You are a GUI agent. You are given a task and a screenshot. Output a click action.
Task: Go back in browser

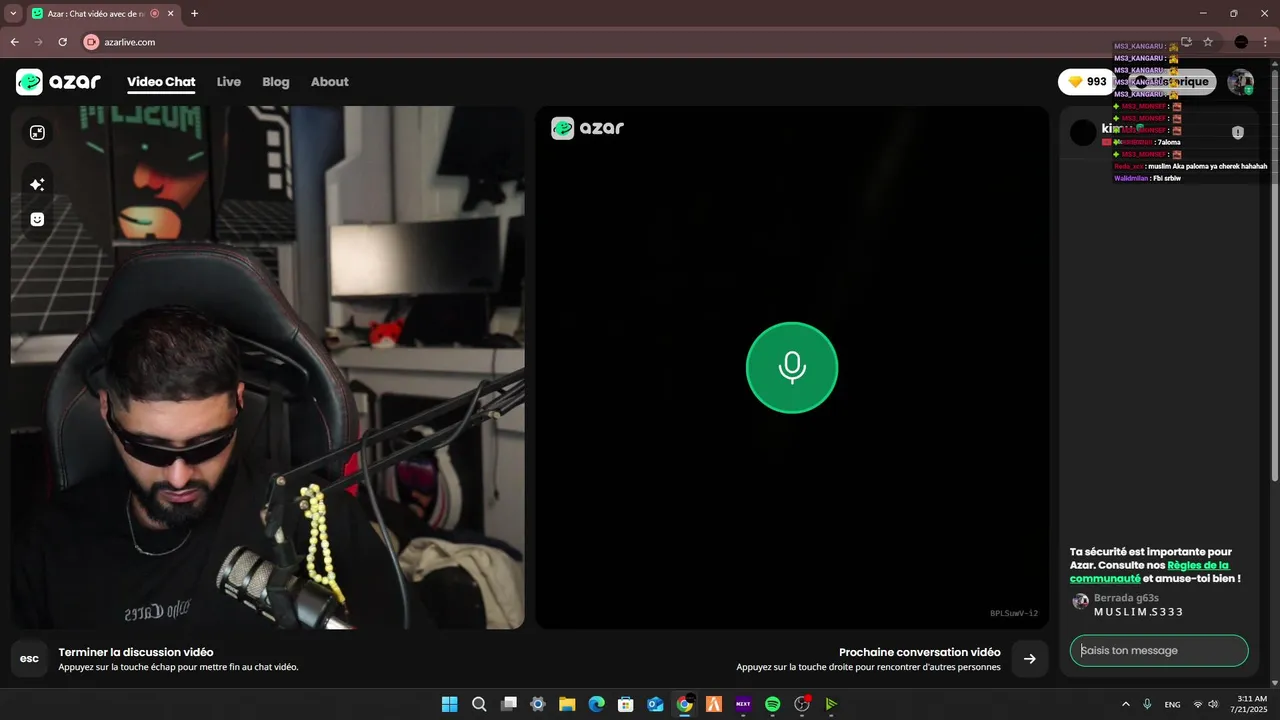click(x=14, y=42)
